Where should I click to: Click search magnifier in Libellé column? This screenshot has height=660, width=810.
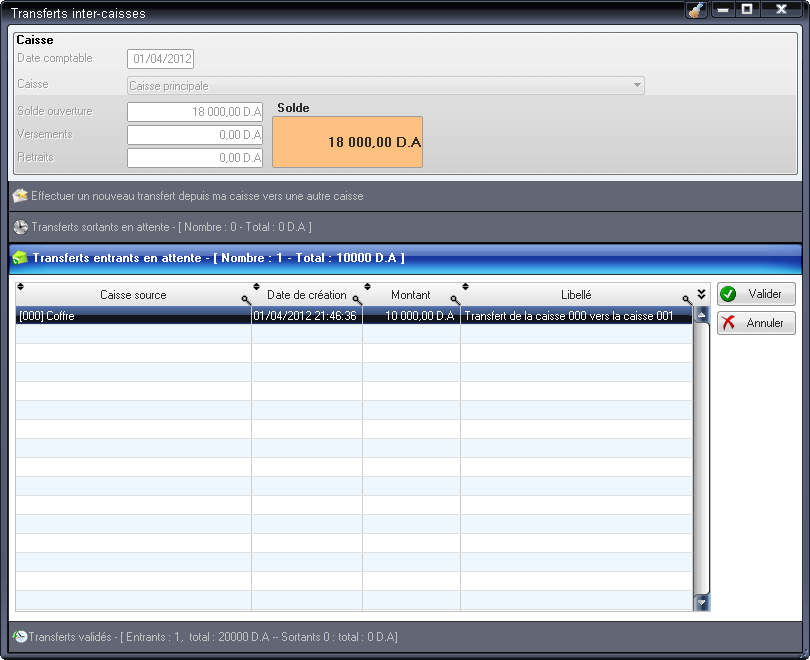coord(687,300)
